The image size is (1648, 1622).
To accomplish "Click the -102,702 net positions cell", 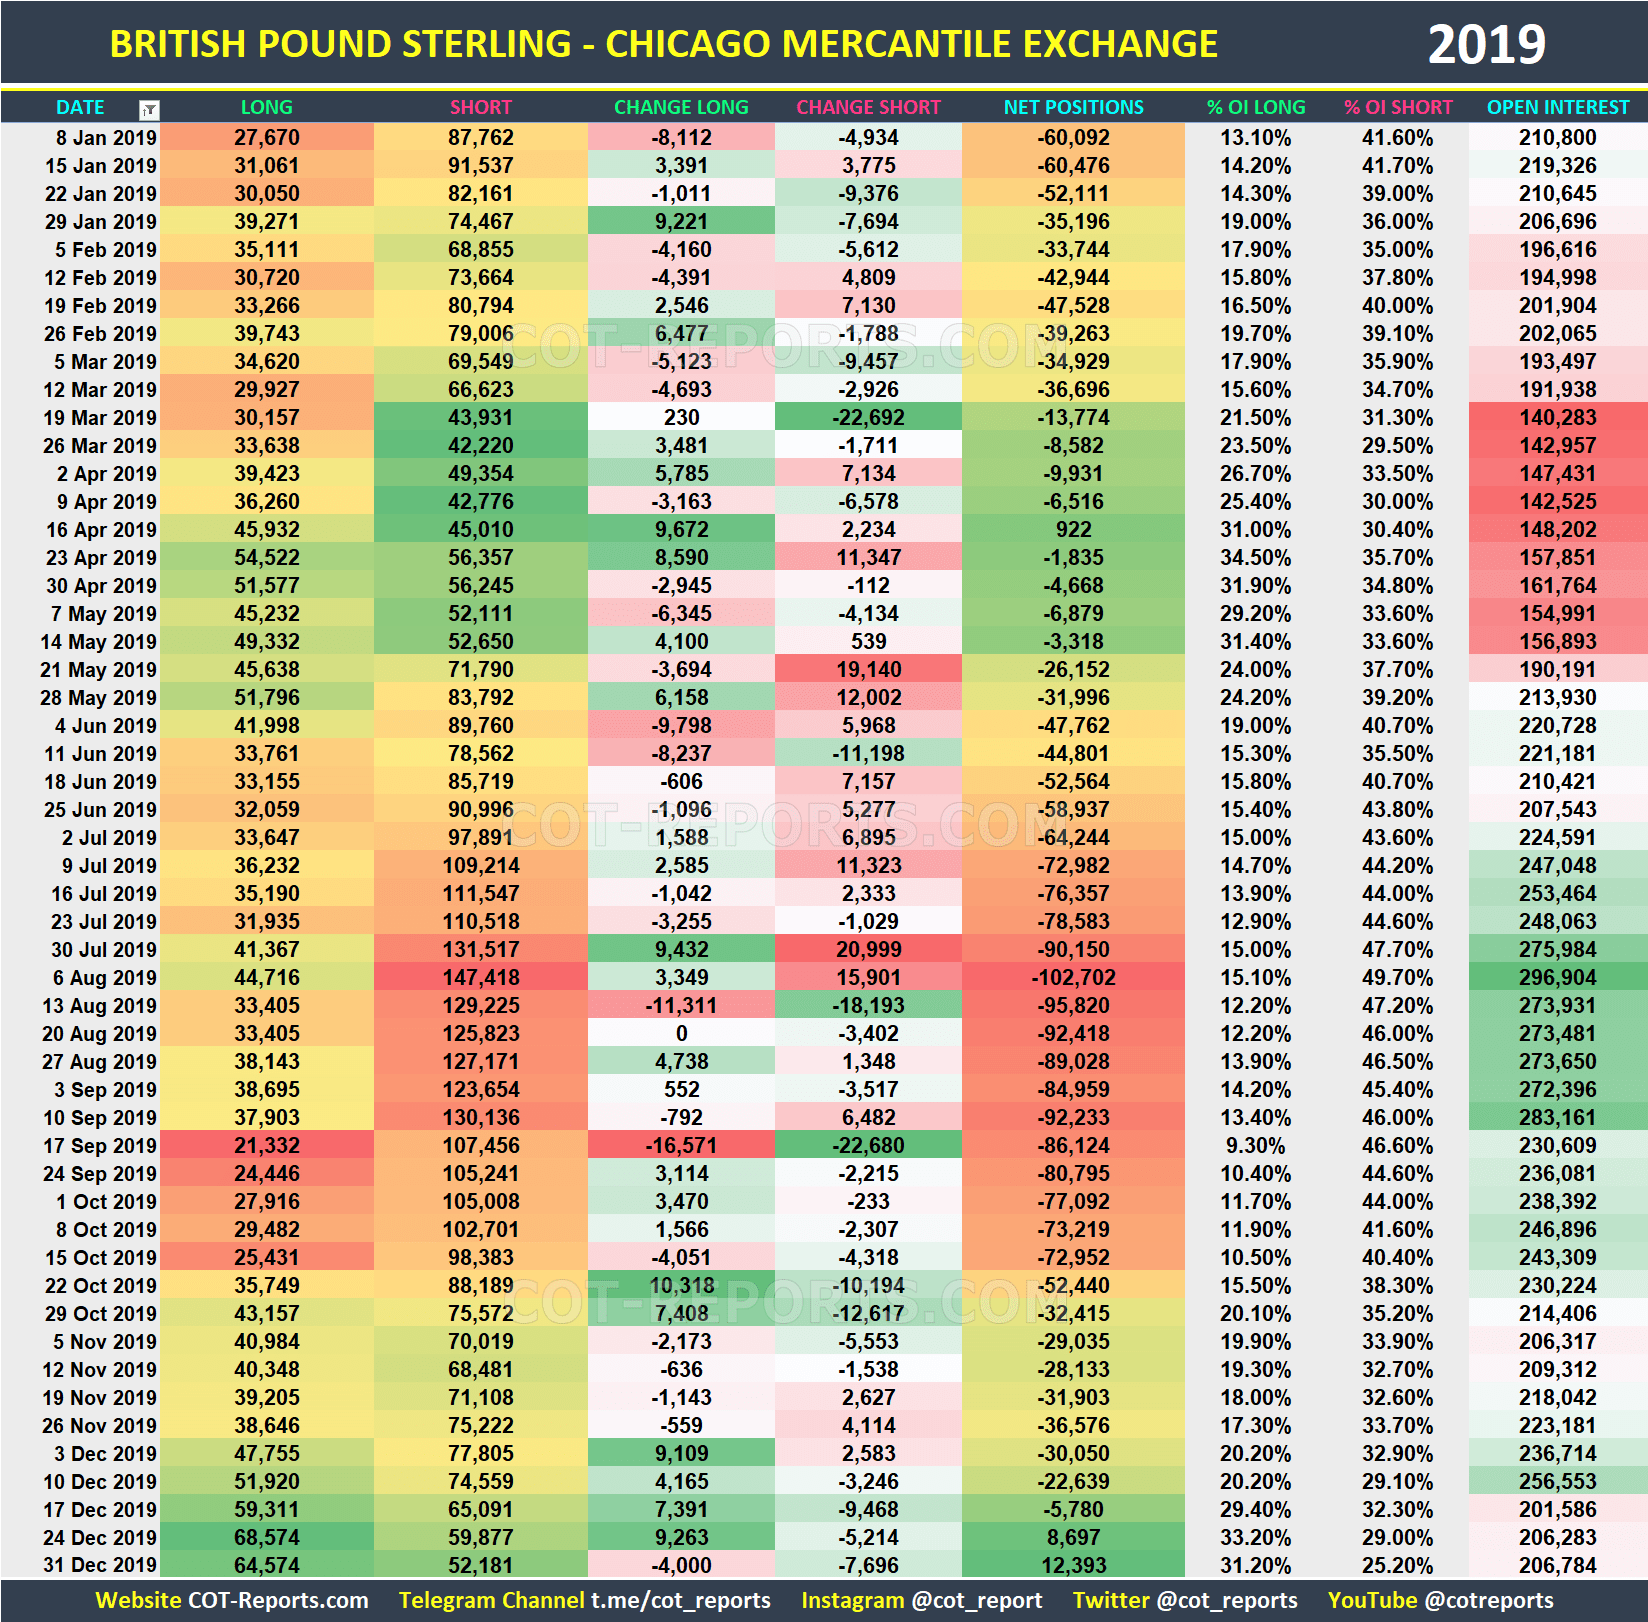I will 1072,977.
